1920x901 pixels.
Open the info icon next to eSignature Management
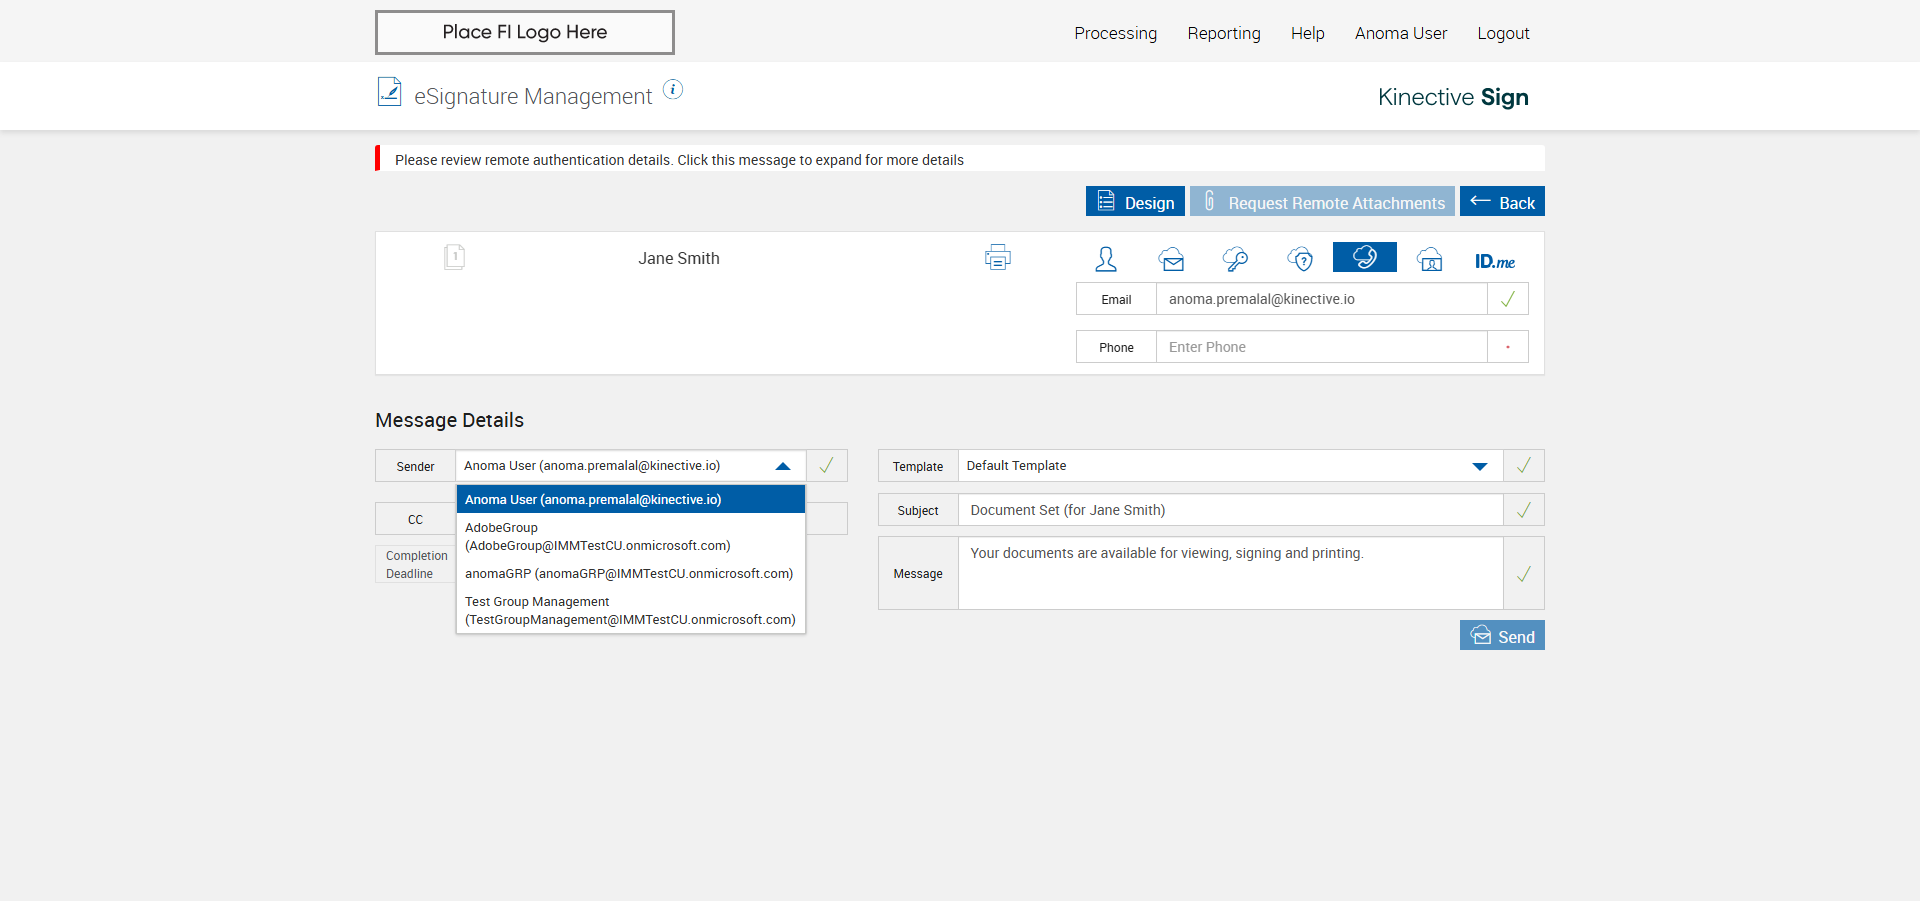coord(673,90)
